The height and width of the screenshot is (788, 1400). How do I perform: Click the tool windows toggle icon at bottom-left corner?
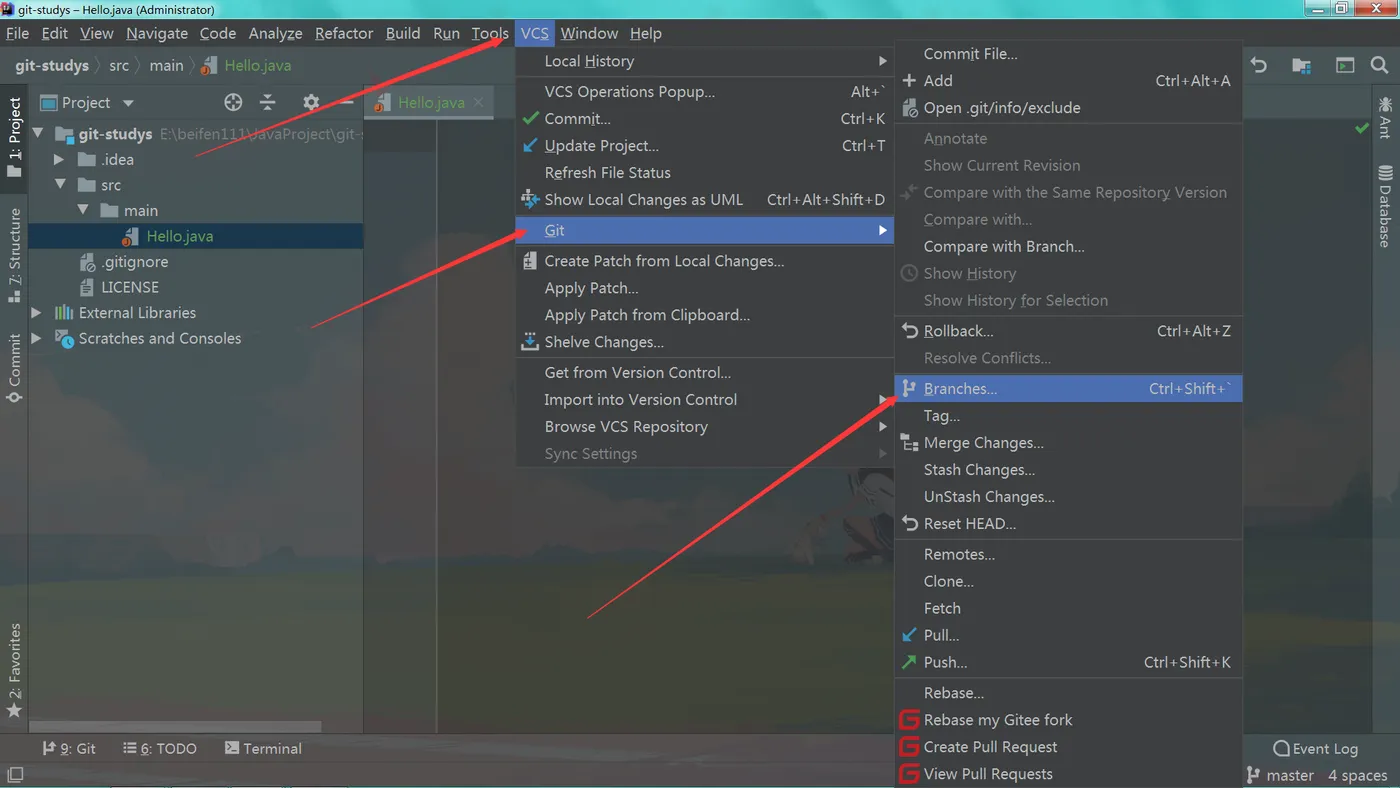click(x=15, y=774)
